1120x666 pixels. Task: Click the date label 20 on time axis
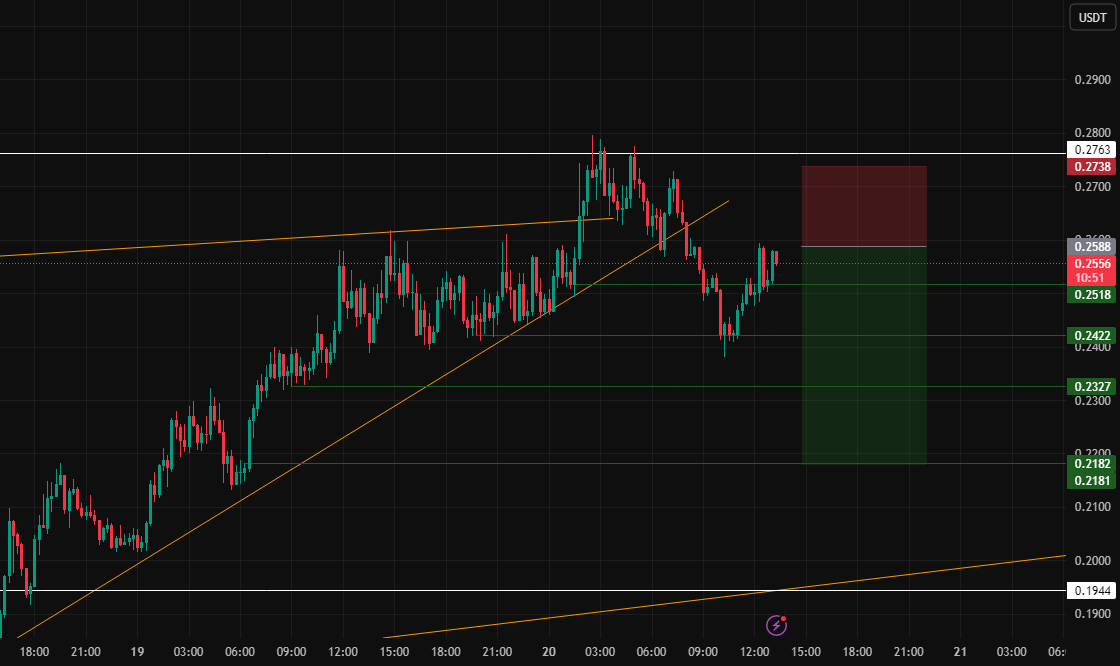click(547, 651)
